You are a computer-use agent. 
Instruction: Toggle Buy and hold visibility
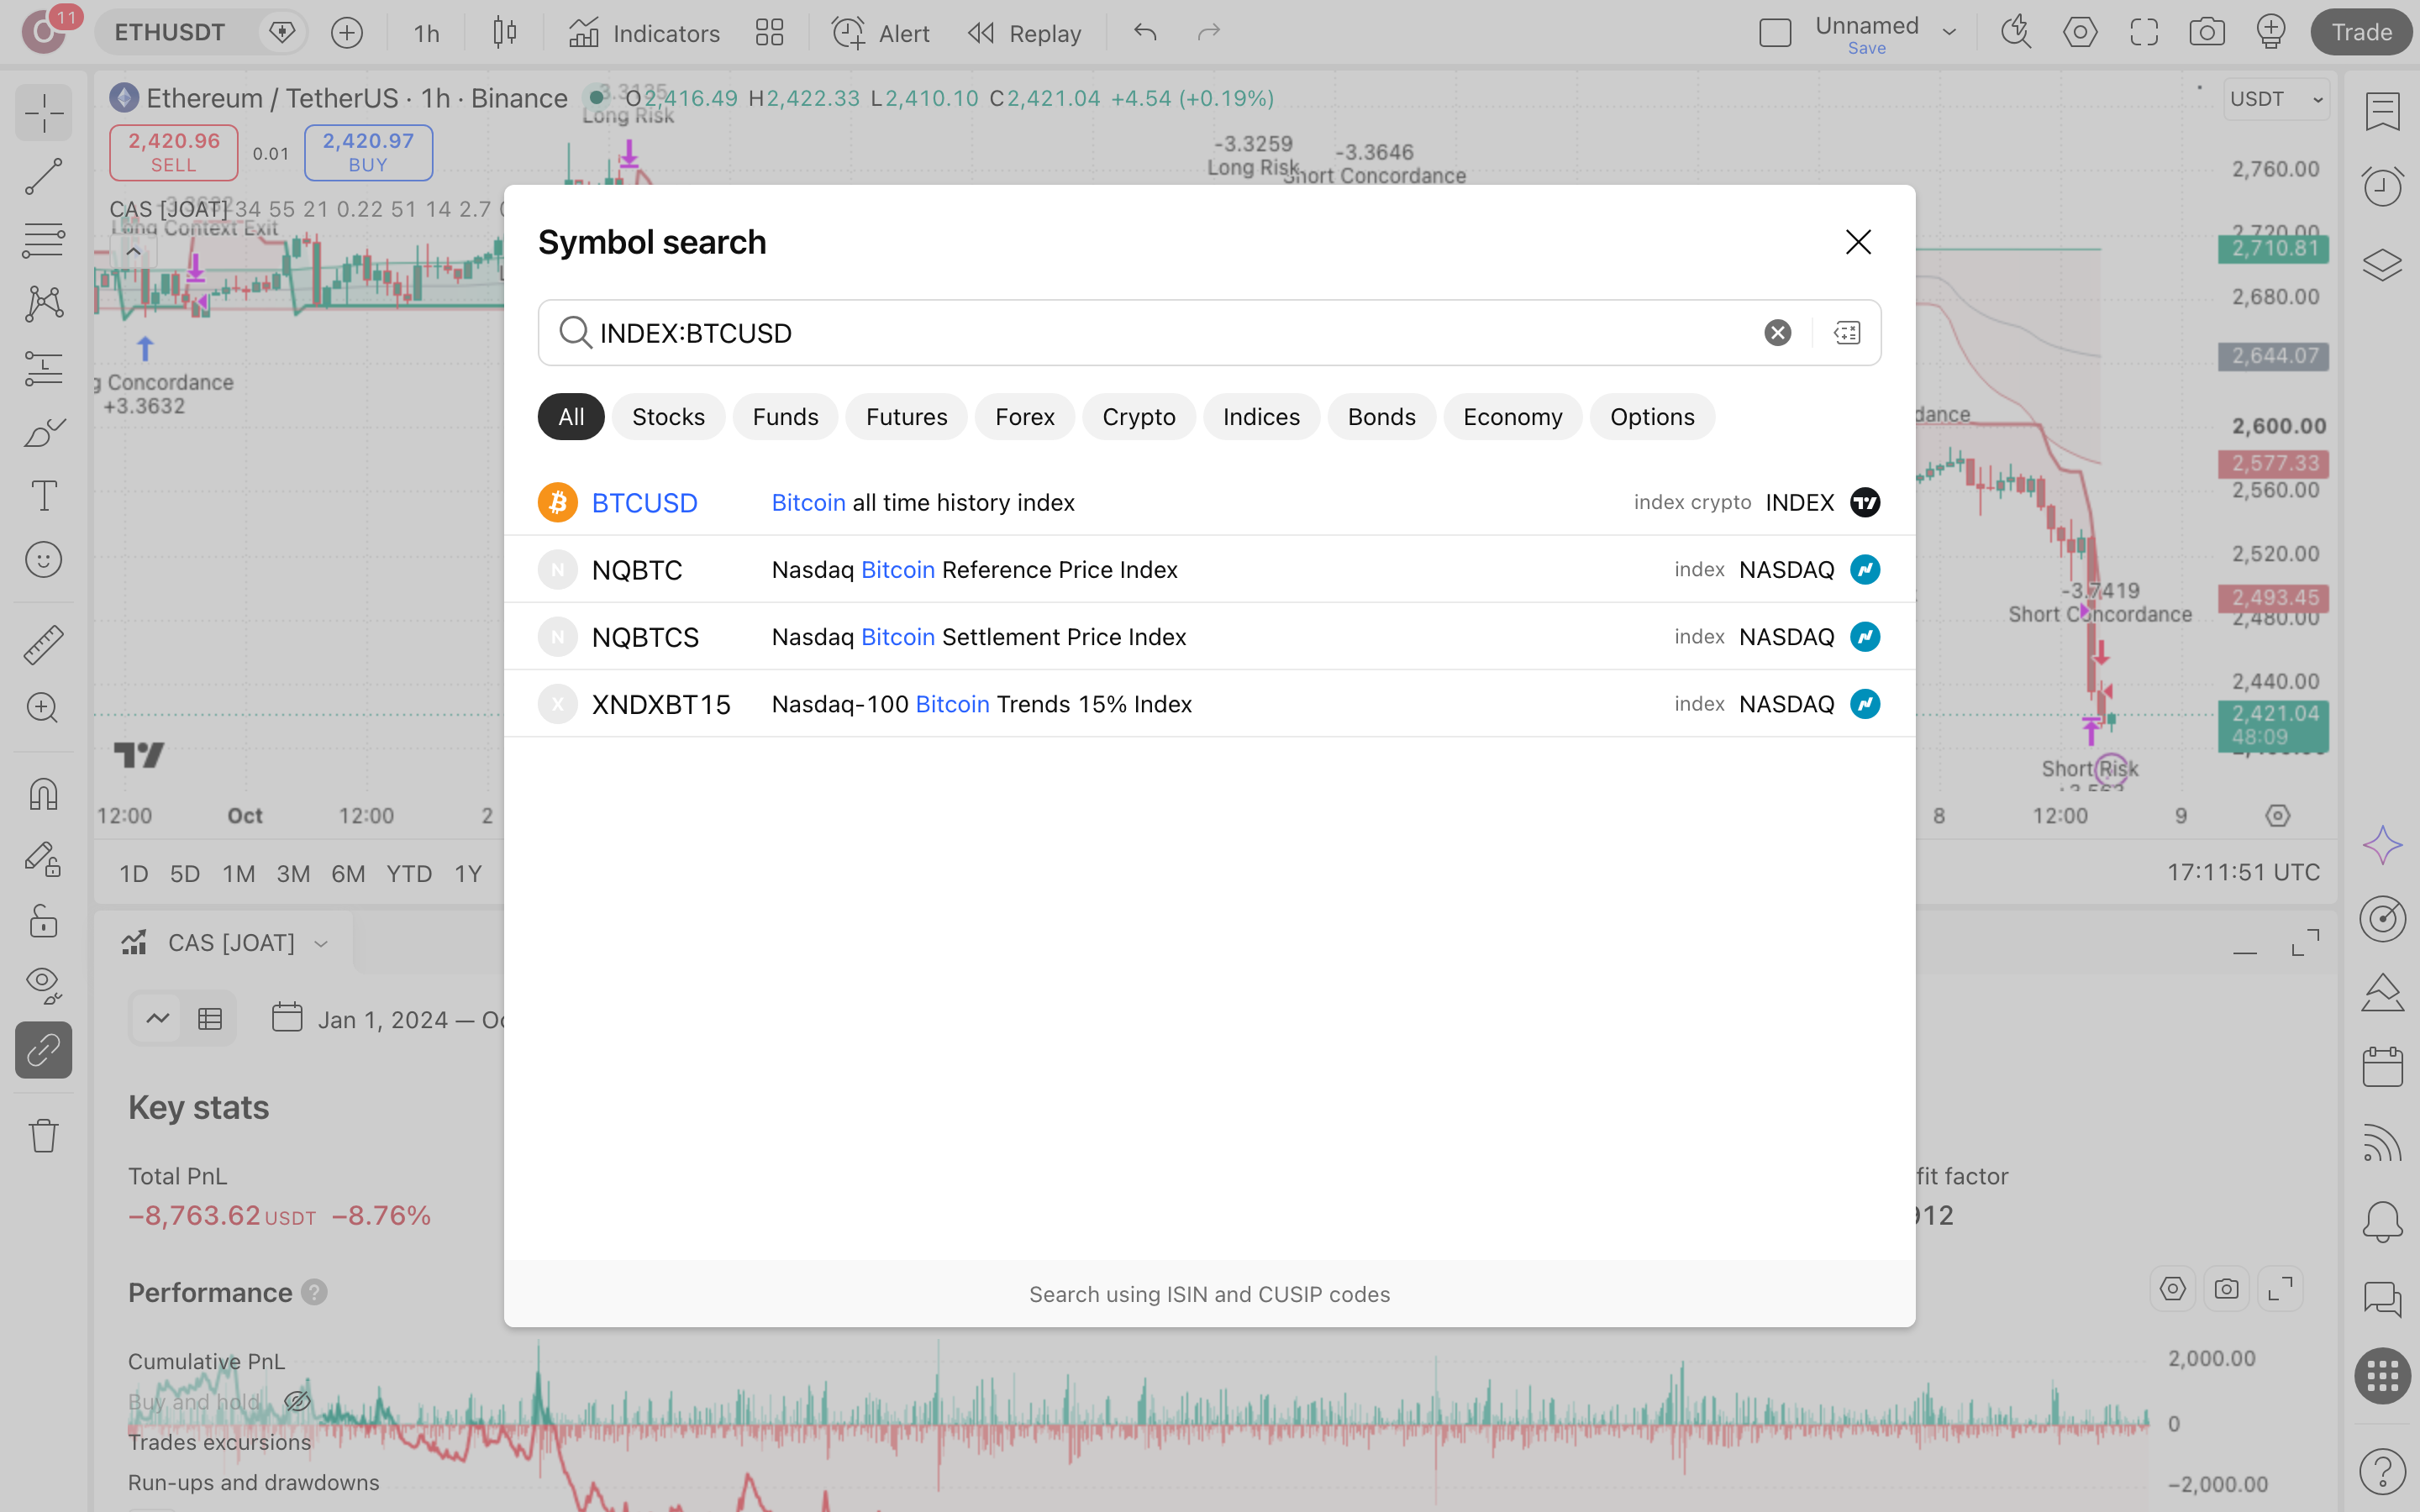(x=297, y=1401)
